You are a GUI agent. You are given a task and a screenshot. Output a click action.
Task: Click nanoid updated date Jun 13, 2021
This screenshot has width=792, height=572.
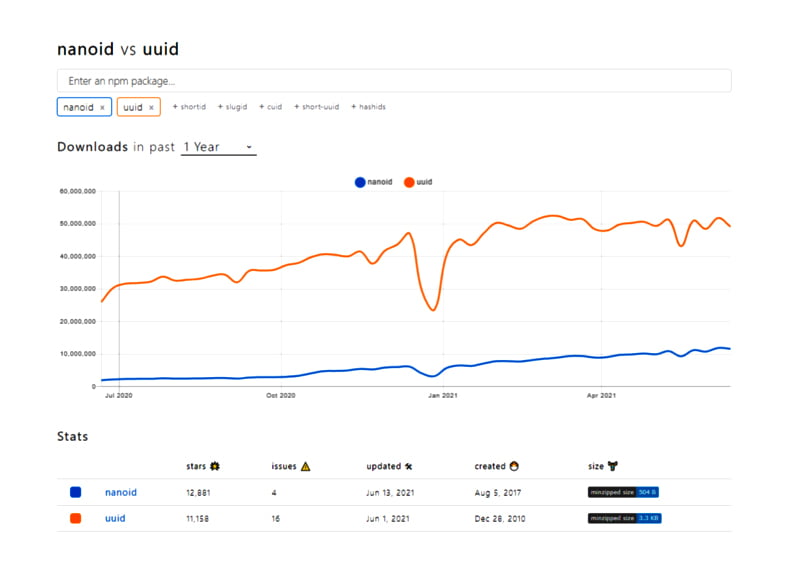390,493
